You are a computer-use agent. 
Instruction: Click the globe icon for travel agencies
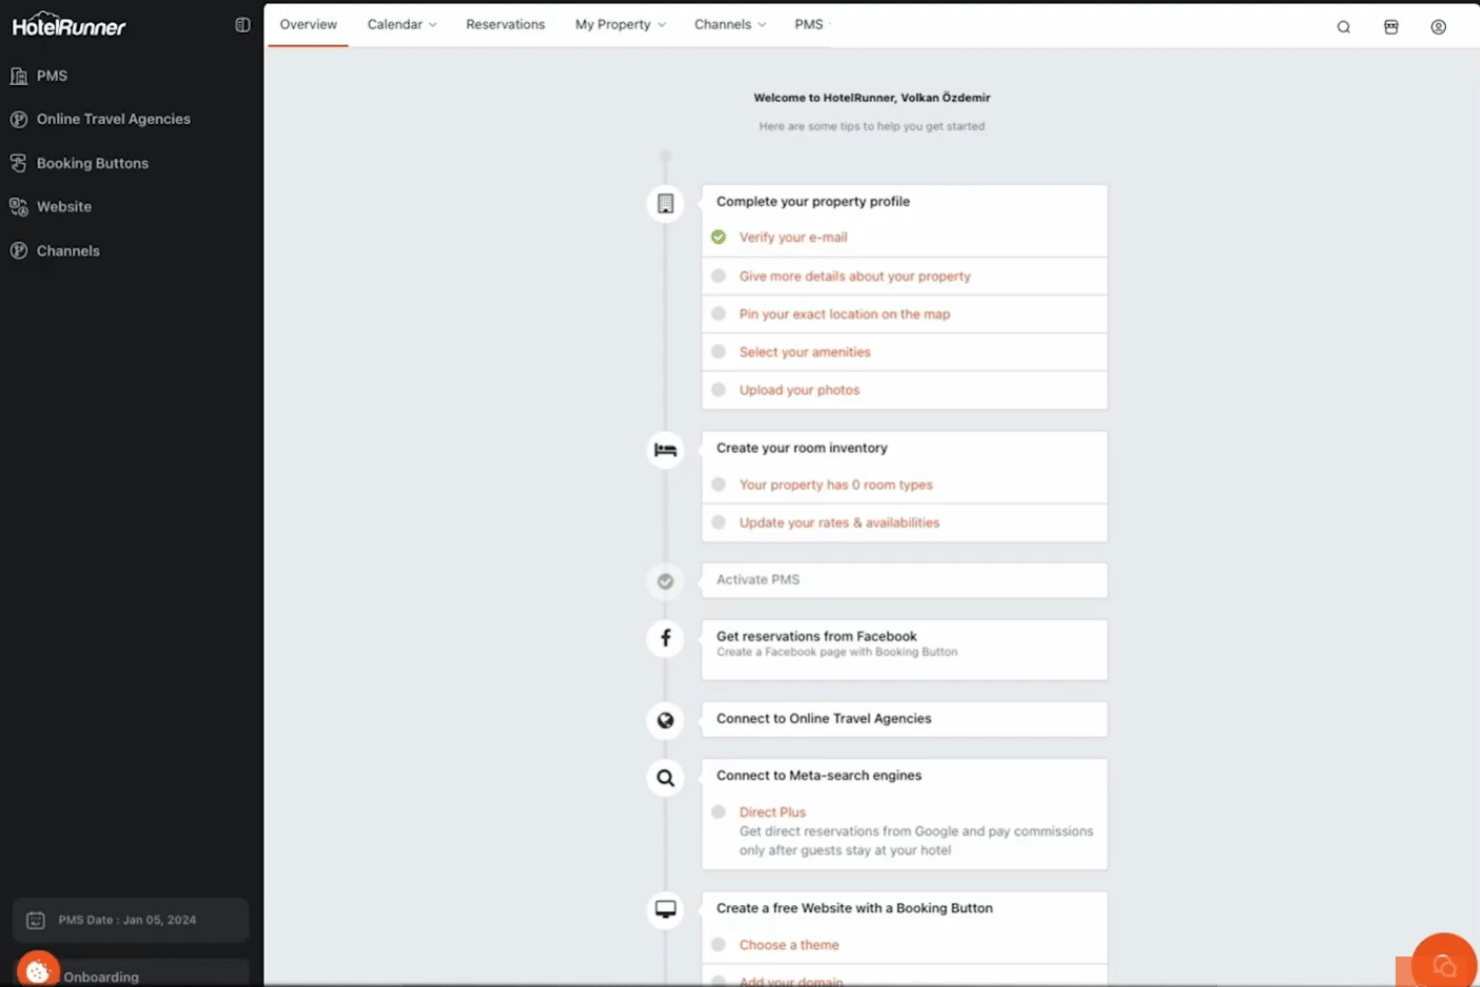click(665, 720)
